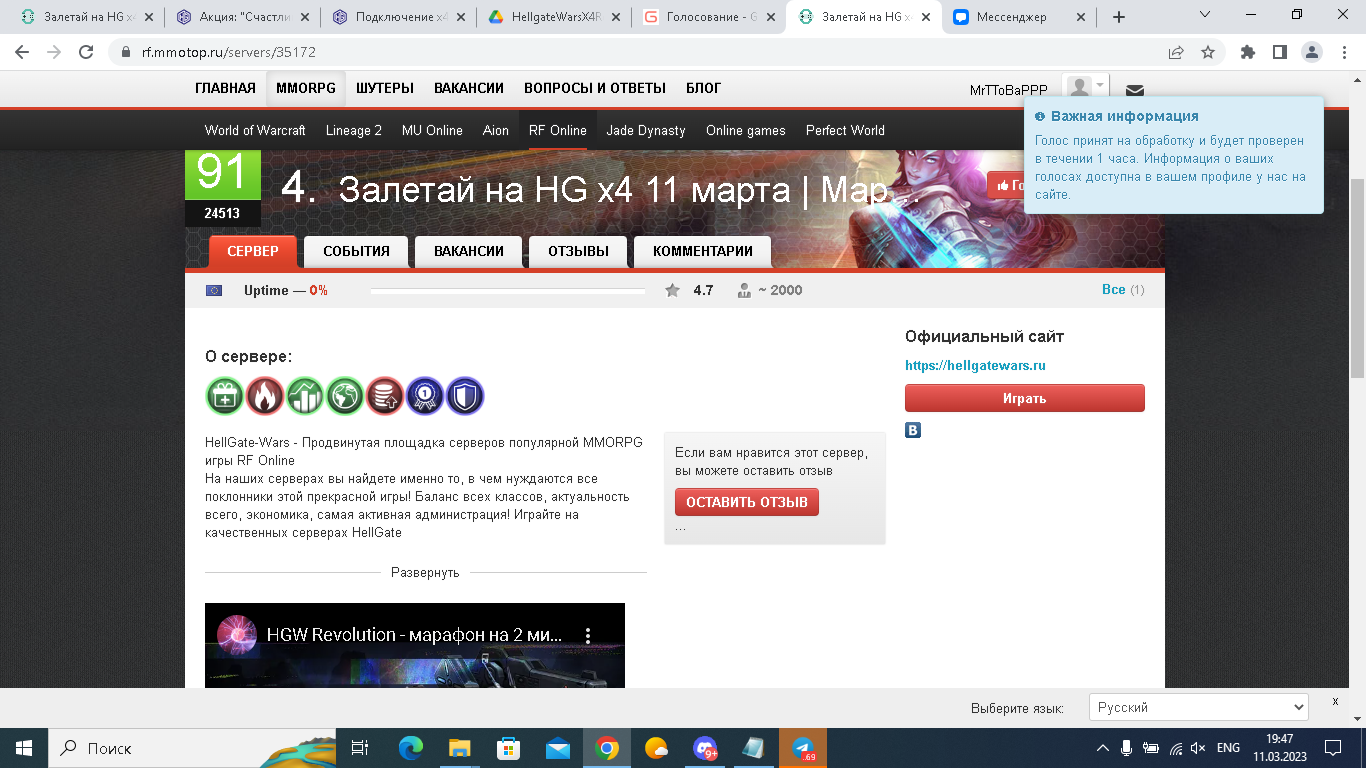1366x768 pixels.
Task: Open the language selector showing Русский
Action: click(1198, 707)
